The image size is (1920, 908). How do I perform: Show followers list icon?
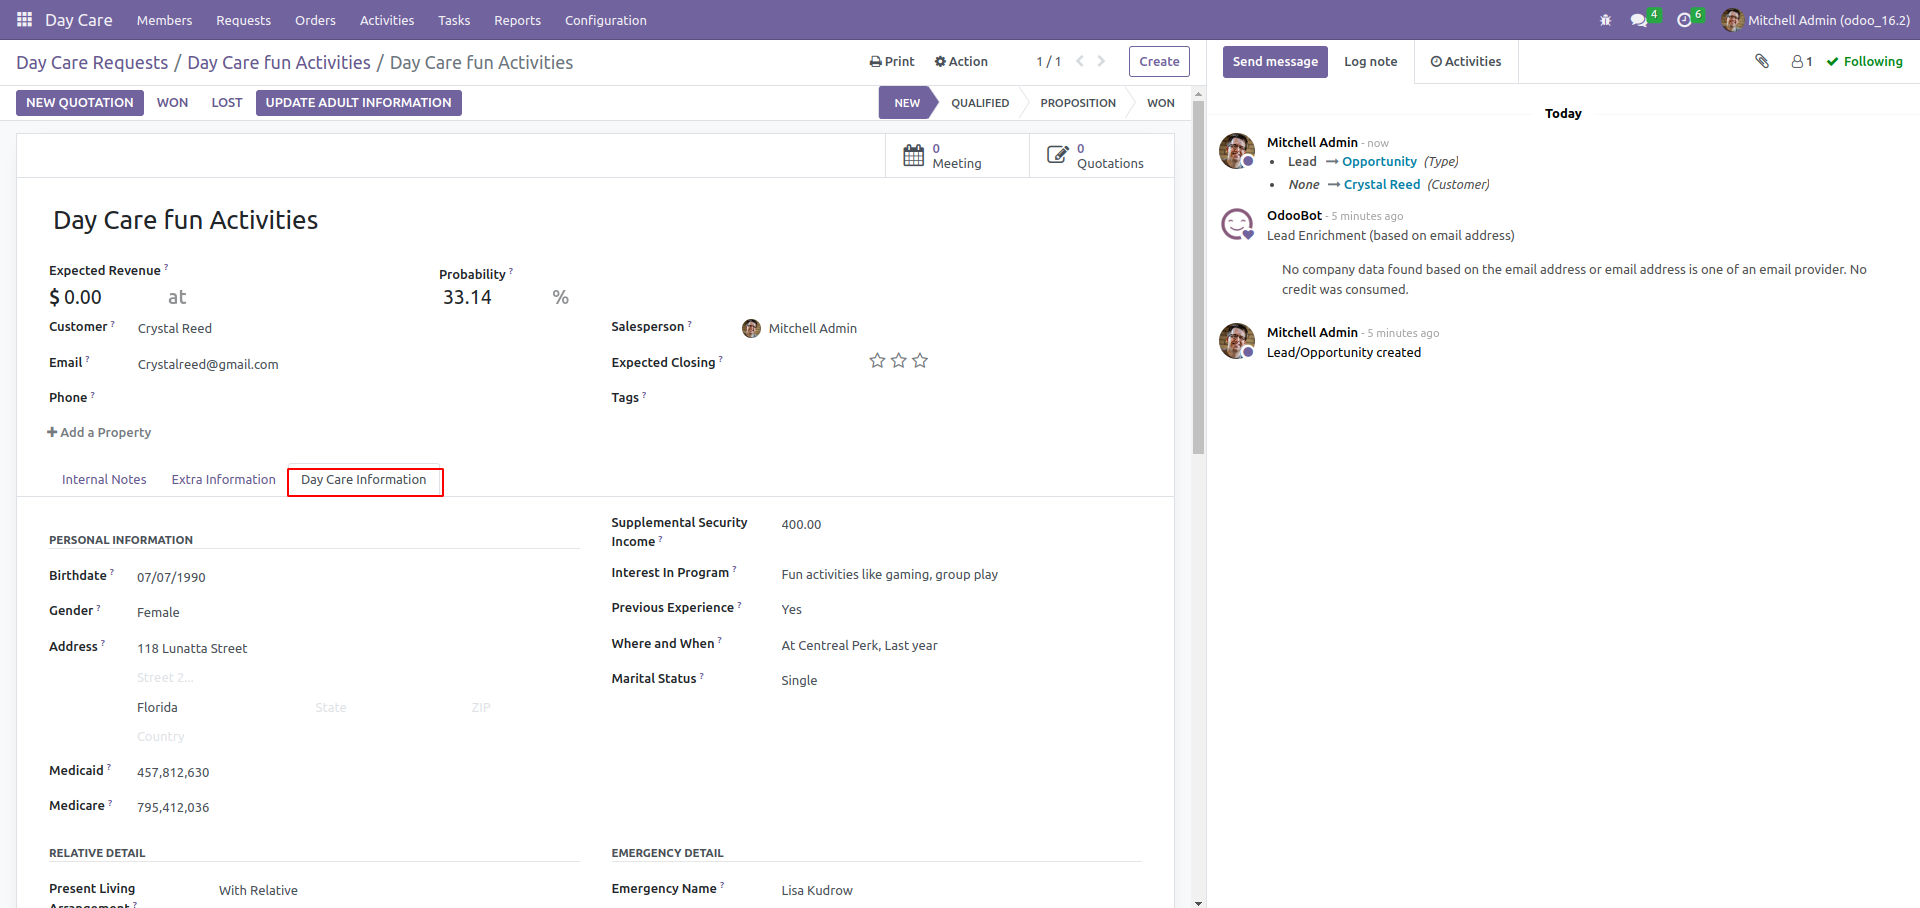[1802, 61]
